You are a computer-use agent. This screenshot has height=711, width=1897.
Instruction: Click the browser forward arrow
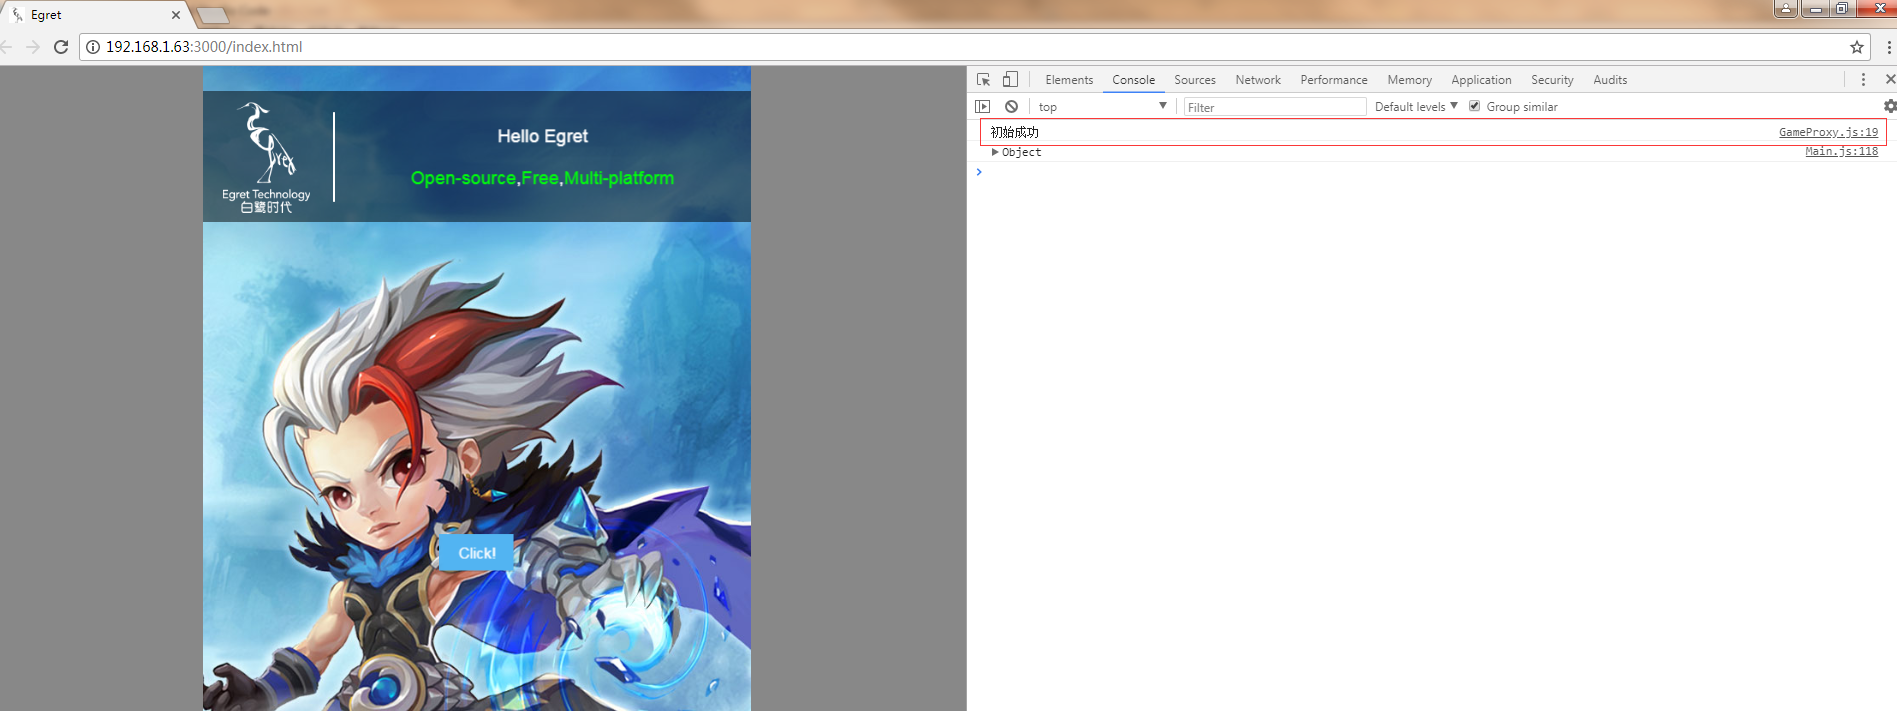point(33,47)
